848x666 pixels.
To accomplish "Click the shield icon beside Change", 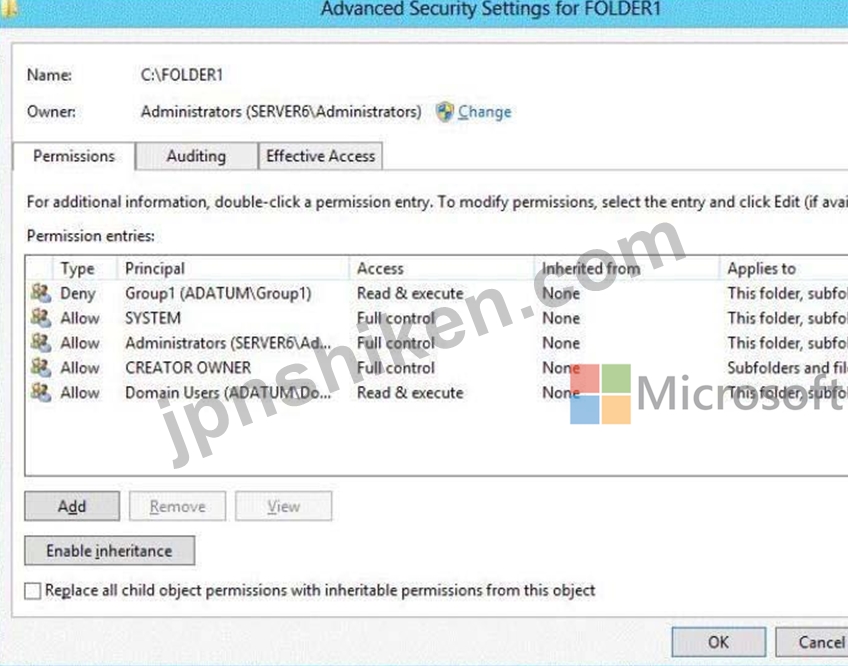I will pos(445,111).
